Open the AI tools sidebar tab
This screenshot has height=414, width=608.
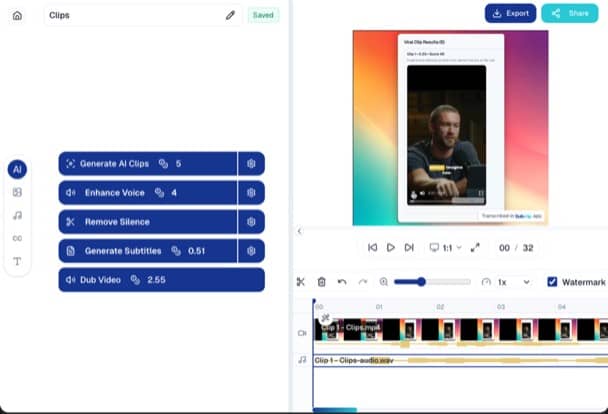point(17,169)
